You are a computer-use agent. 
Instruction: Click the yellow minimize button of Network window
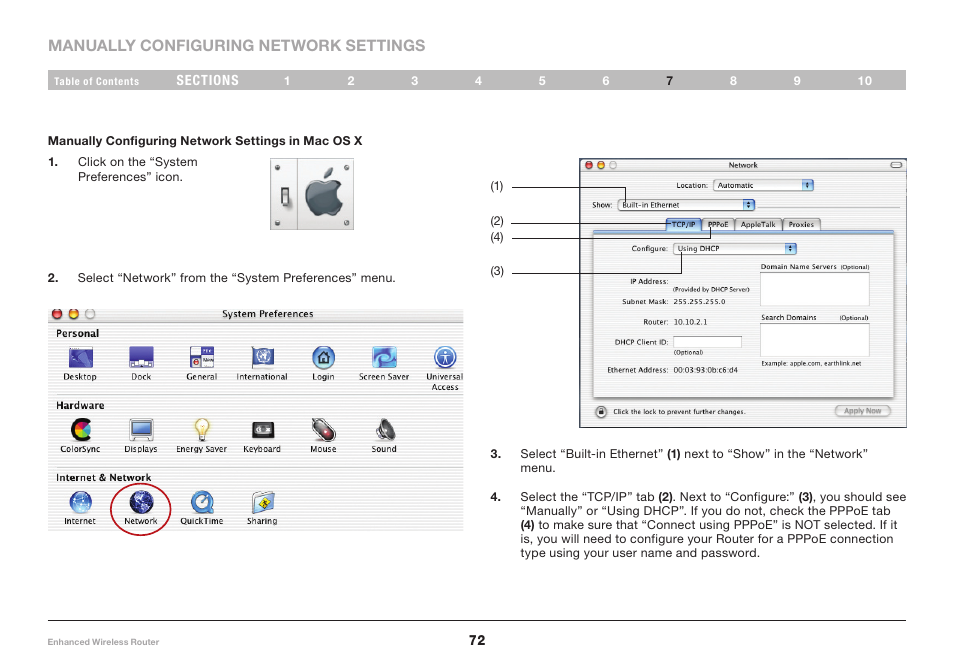(601, 165)
